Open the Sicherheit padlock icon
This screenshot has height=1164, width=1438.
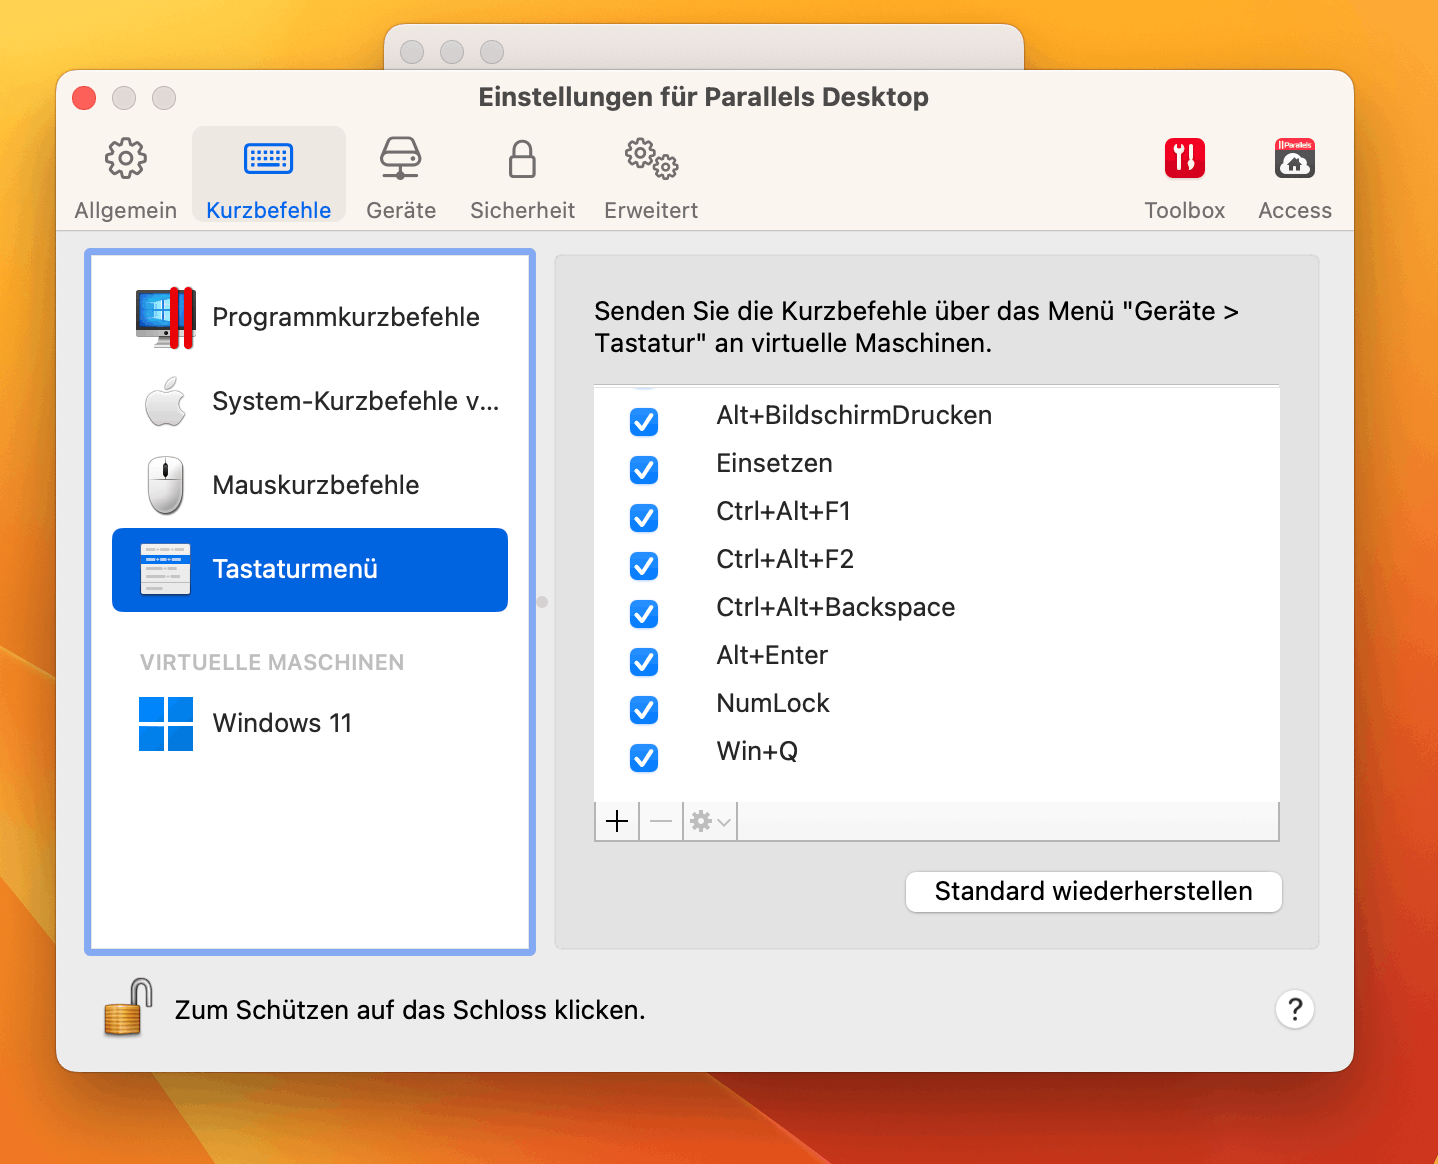point(522,158)
